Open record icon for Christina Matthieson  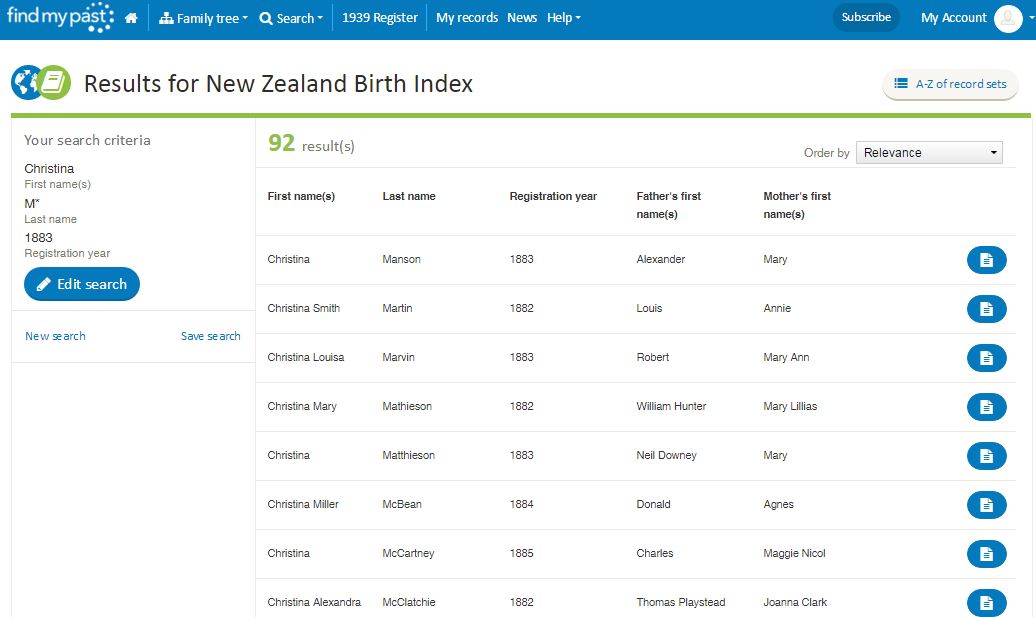pyautogui.click(x=986, y=456)
